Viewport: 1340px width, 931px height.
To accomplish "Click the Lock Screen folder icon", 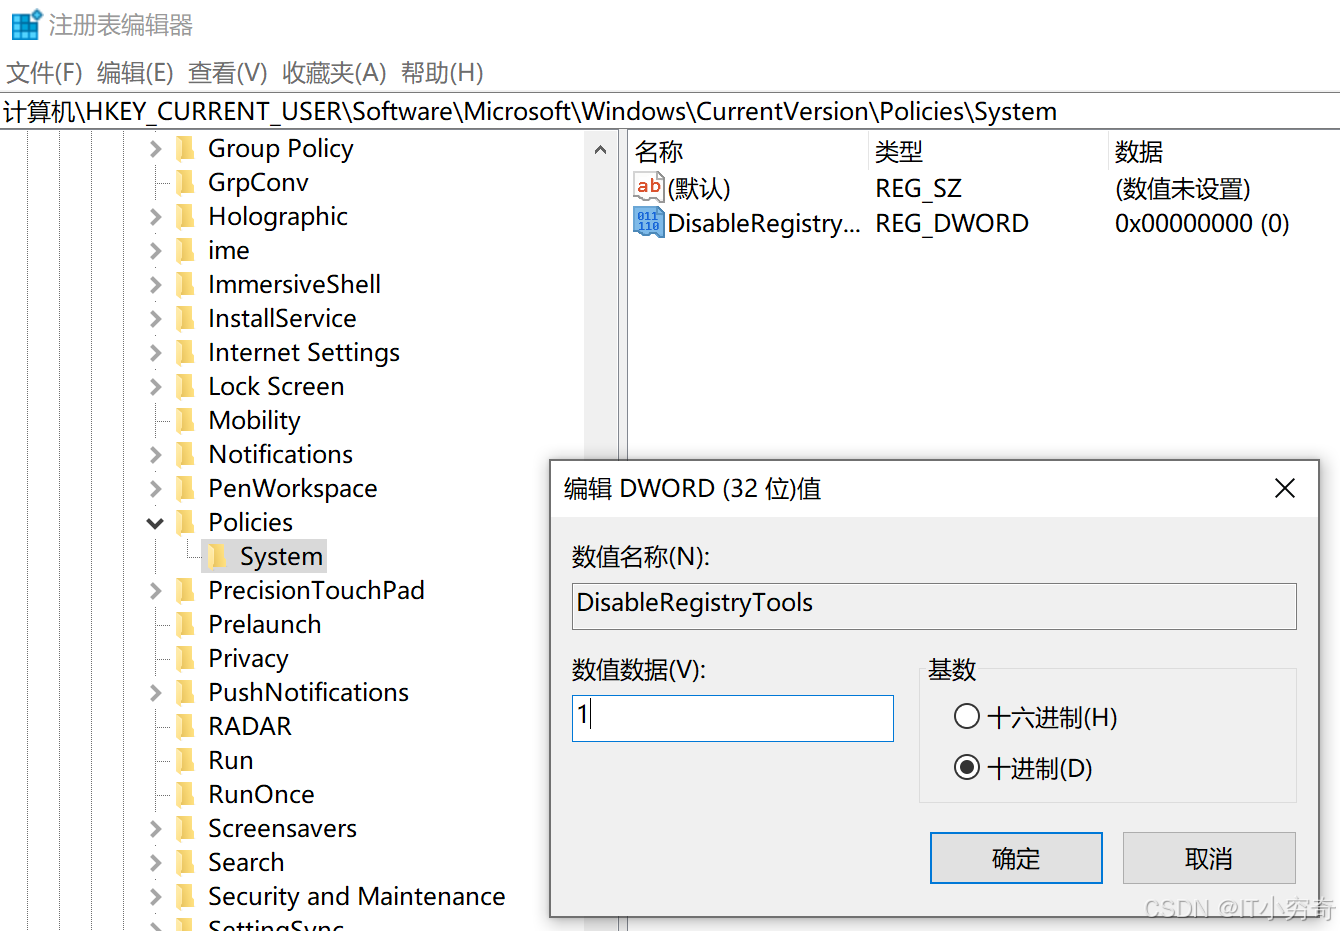I will (185, 387).
